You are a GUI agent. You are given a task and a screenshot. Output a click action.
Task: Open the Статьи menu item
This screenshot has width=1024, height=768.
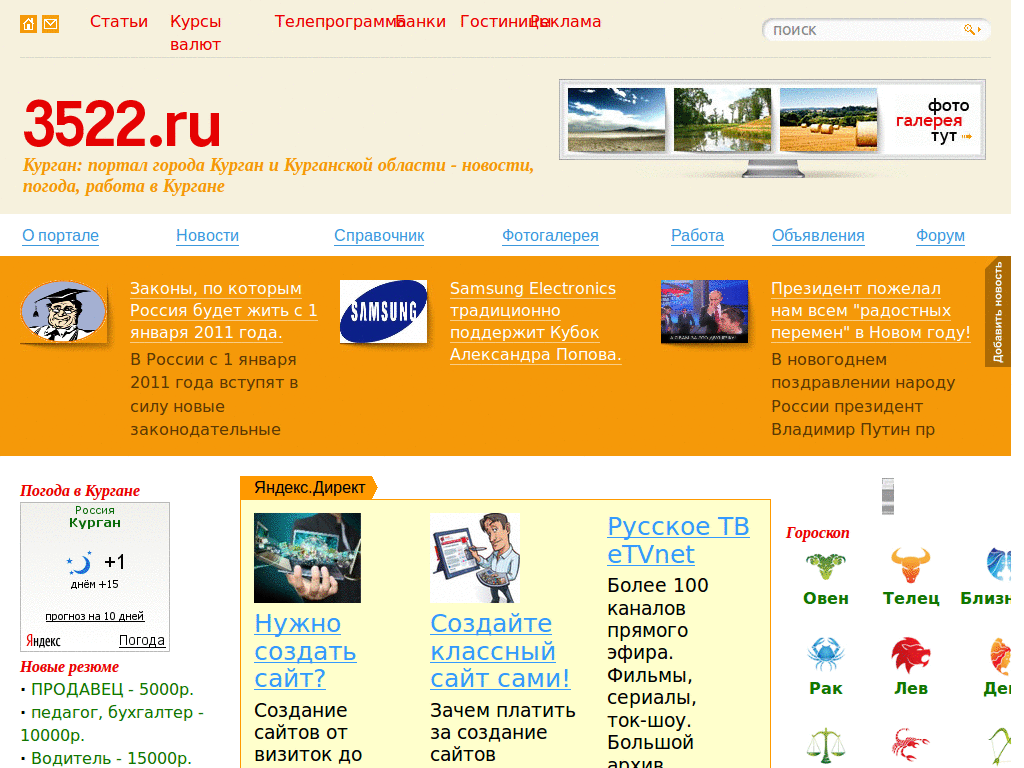[x=119, y=22]
